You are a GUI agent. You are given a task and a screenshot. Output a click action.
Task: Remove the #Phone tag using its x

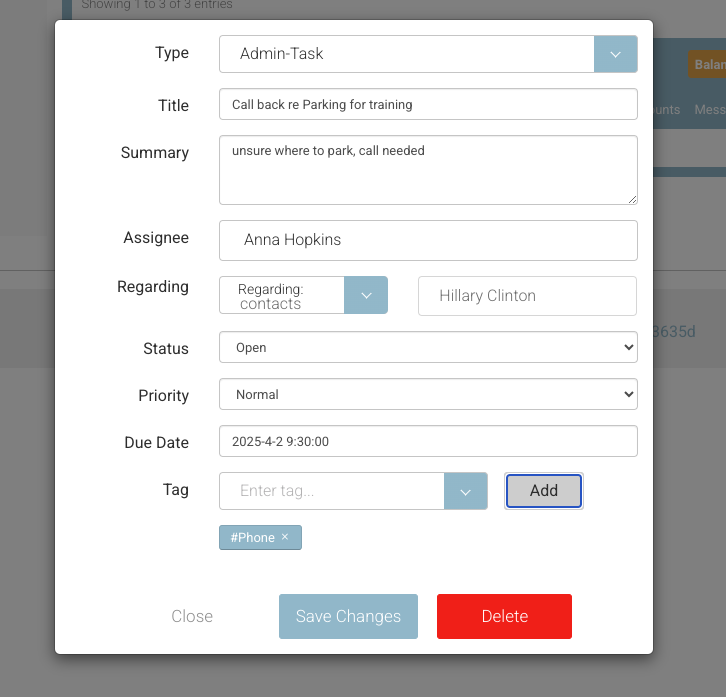(285, 537)
